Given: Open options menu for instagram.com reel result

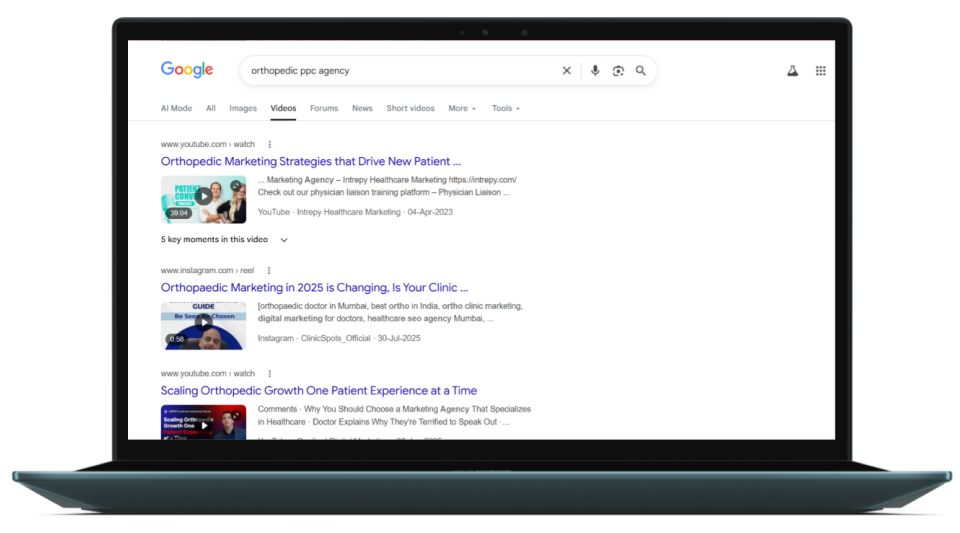Looking at the screenshot, I should (x=269, y=270).
